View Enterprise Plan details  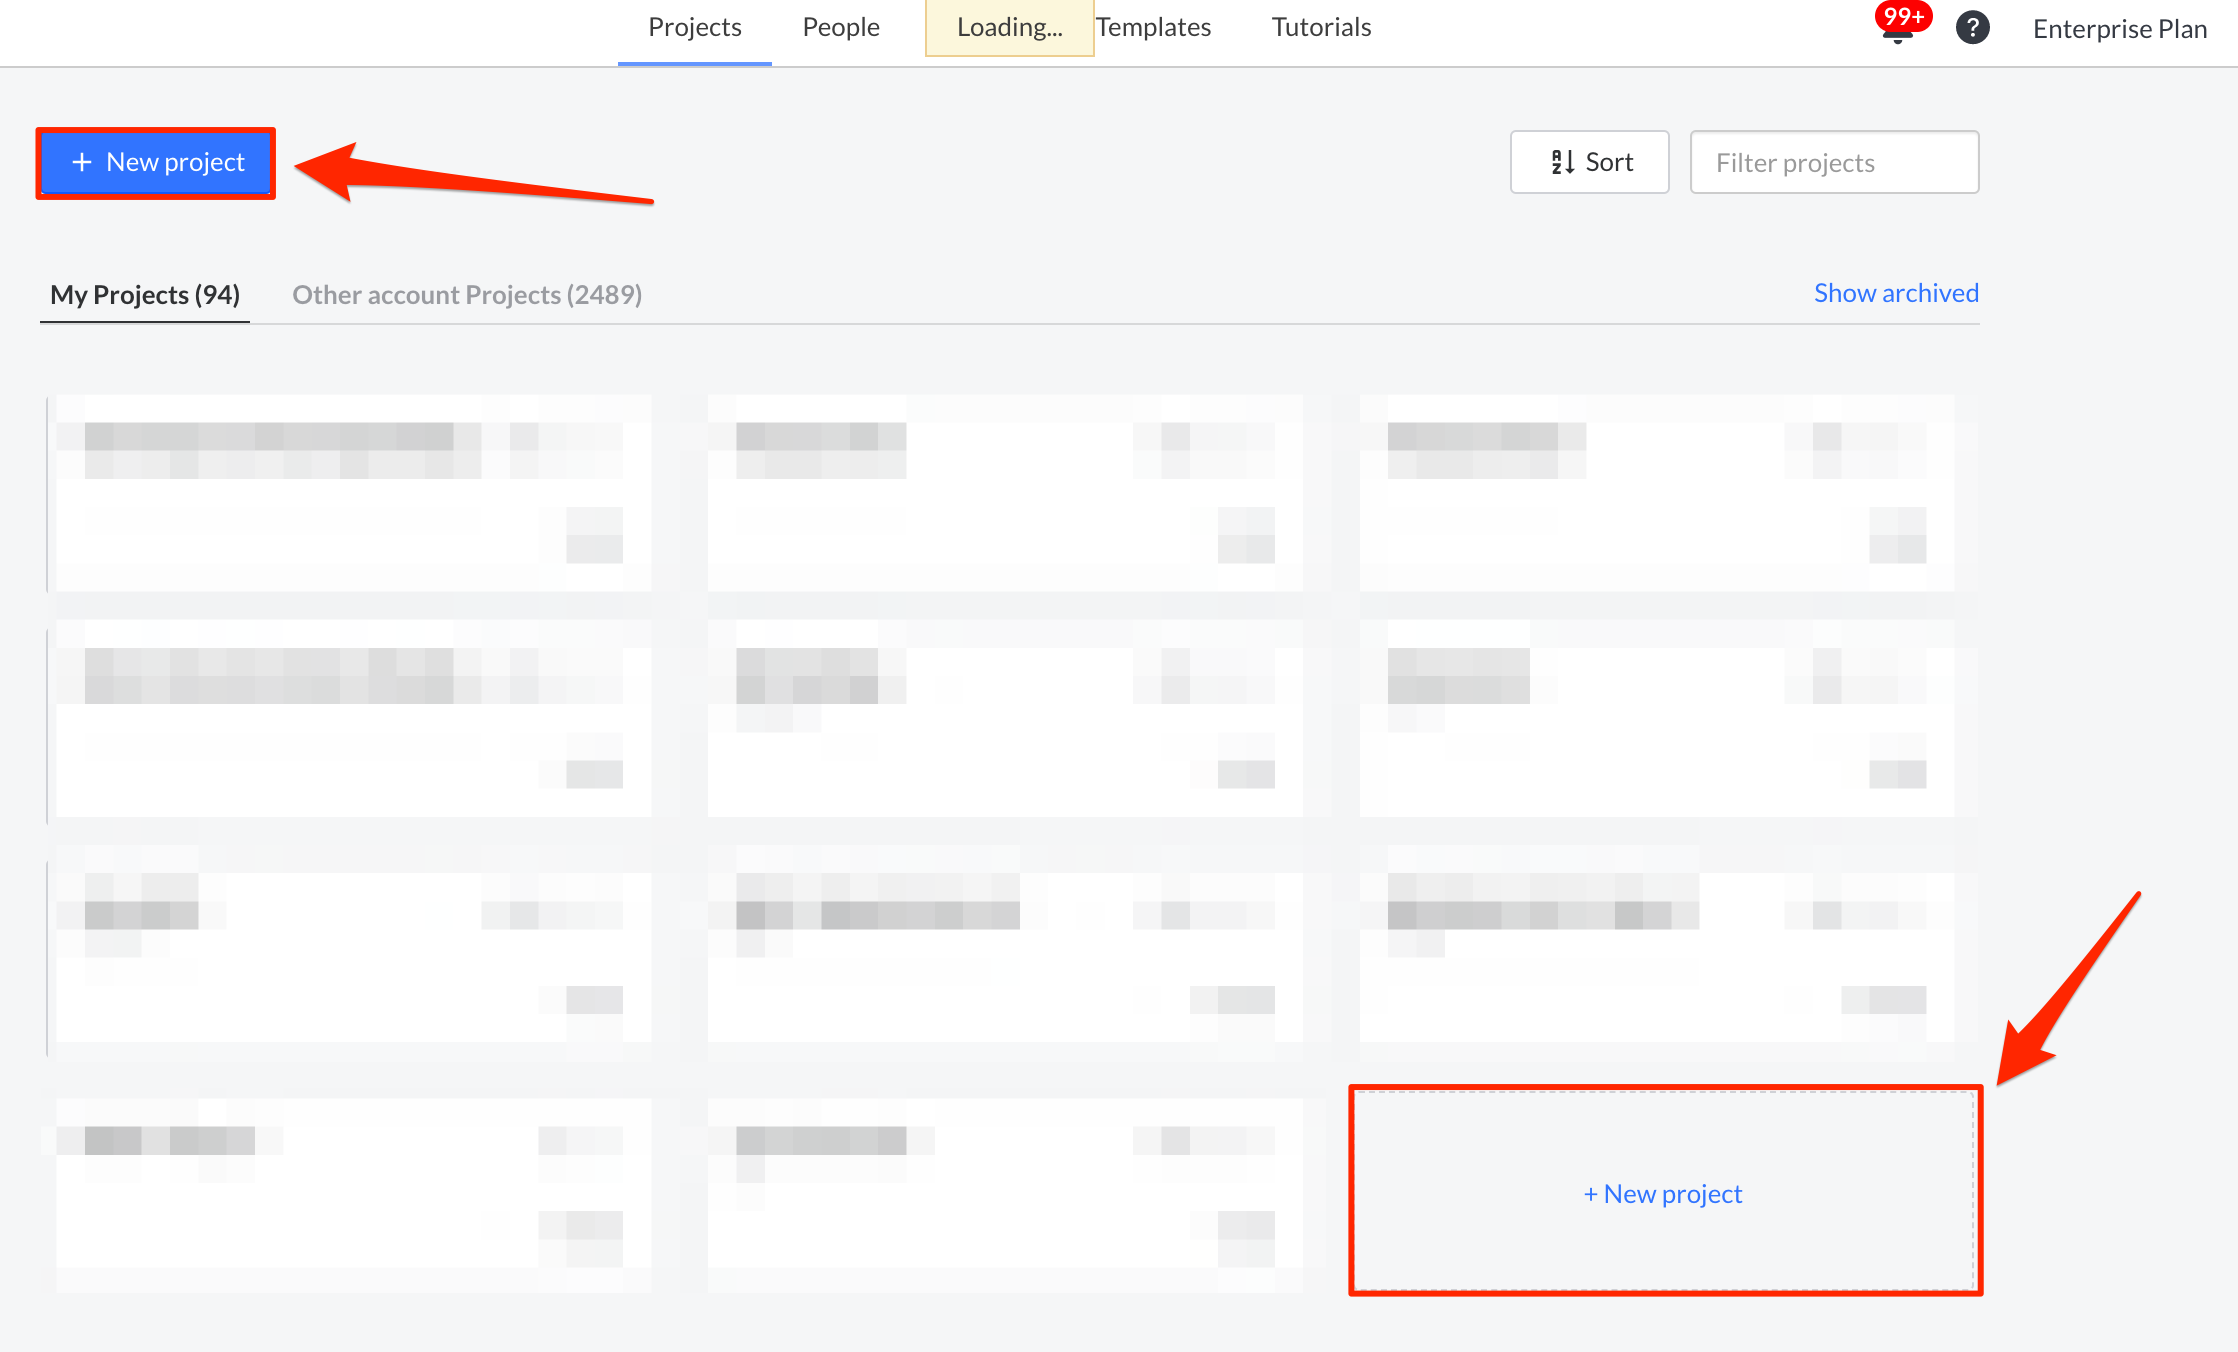pos(2118,28)
